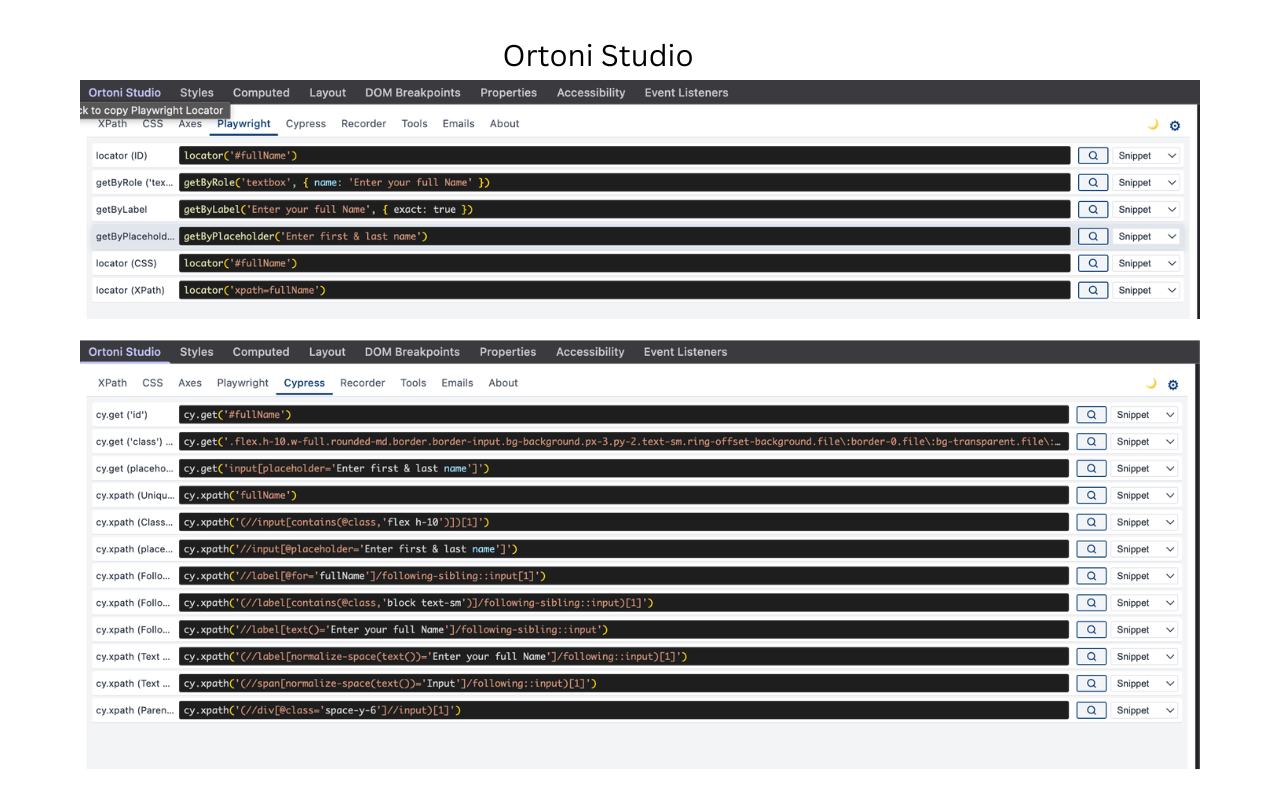The height and width of the screenshot is (800, 1280).
Task: Click the 'getByPlacehold...' row label
Action: point(134,237)
